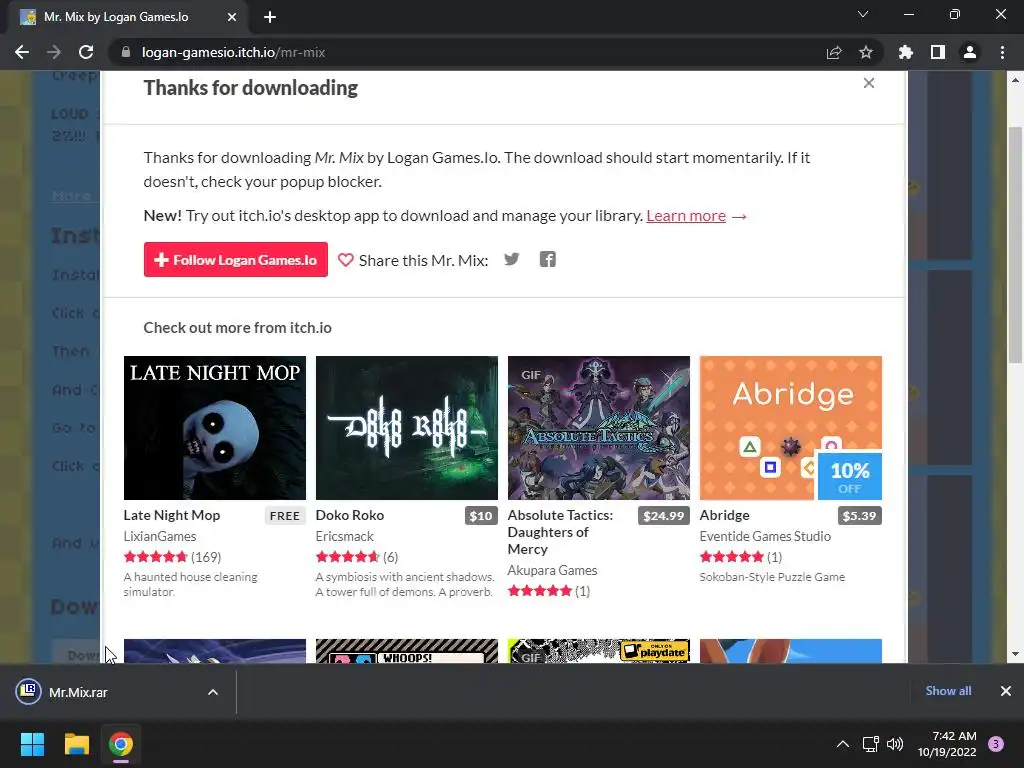Open the notification badge showing 3
The width and height of the screenshot is (1024, 768).
[x=996, y=744]
